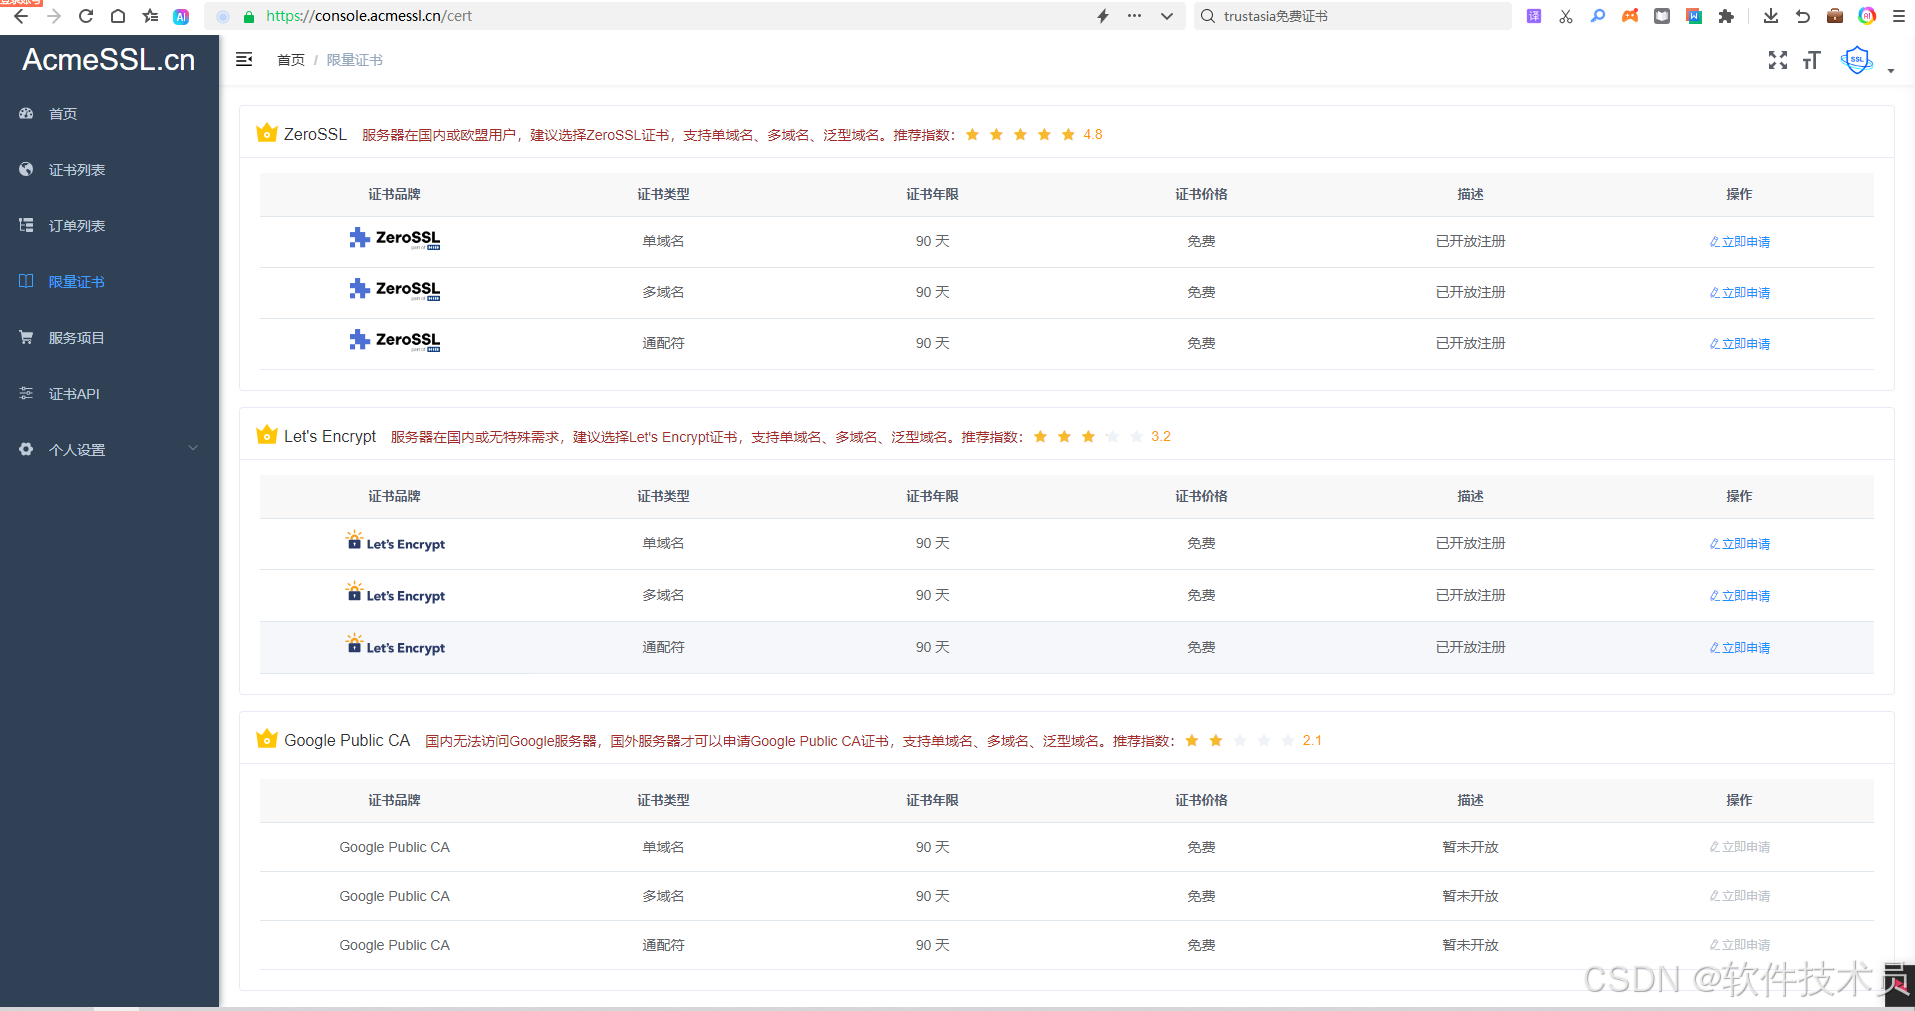Open the game controller extension icon
This screenshot has width=1915, height=1011.
point(1630,16)
